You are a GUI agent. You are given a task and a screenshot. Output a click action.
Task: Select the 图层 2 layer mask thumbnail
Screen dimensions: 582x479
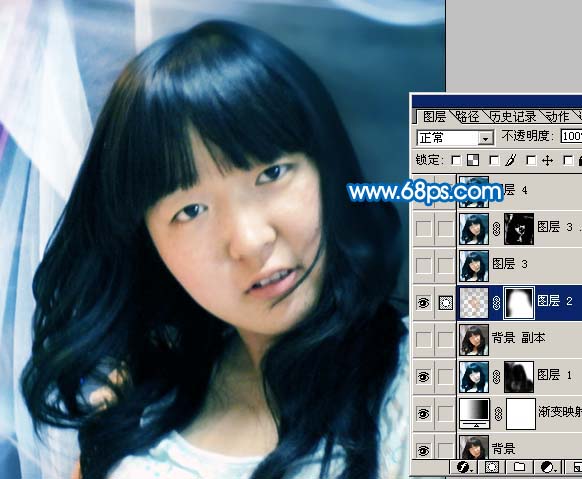click(x=519, y=303)
